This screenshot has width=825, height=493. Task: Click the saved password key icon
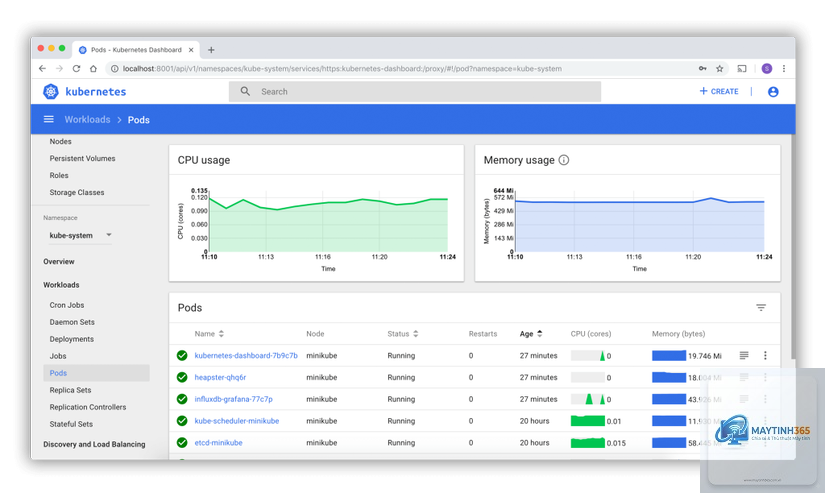click(702, 68)
